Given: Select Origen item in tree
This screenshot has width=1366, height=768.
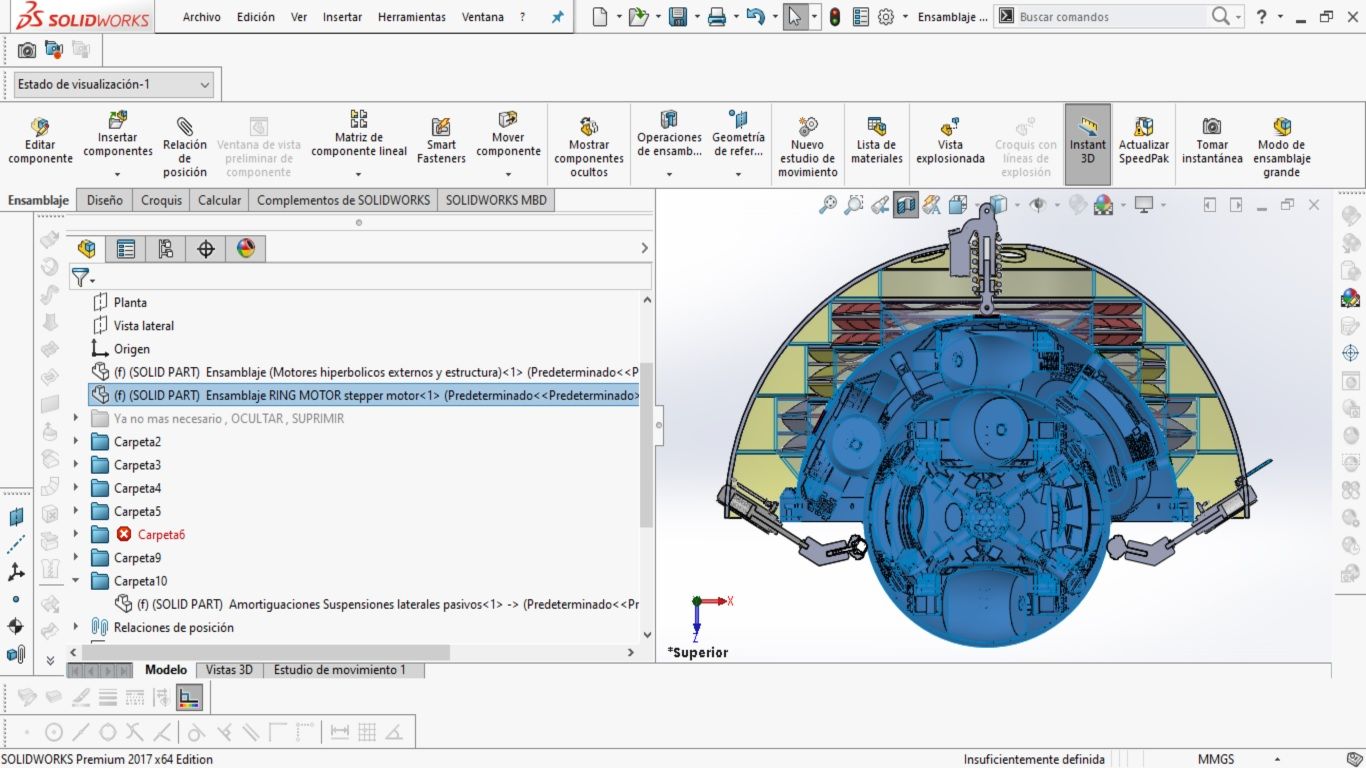Looking at the screenshot, I should [132, 349].
